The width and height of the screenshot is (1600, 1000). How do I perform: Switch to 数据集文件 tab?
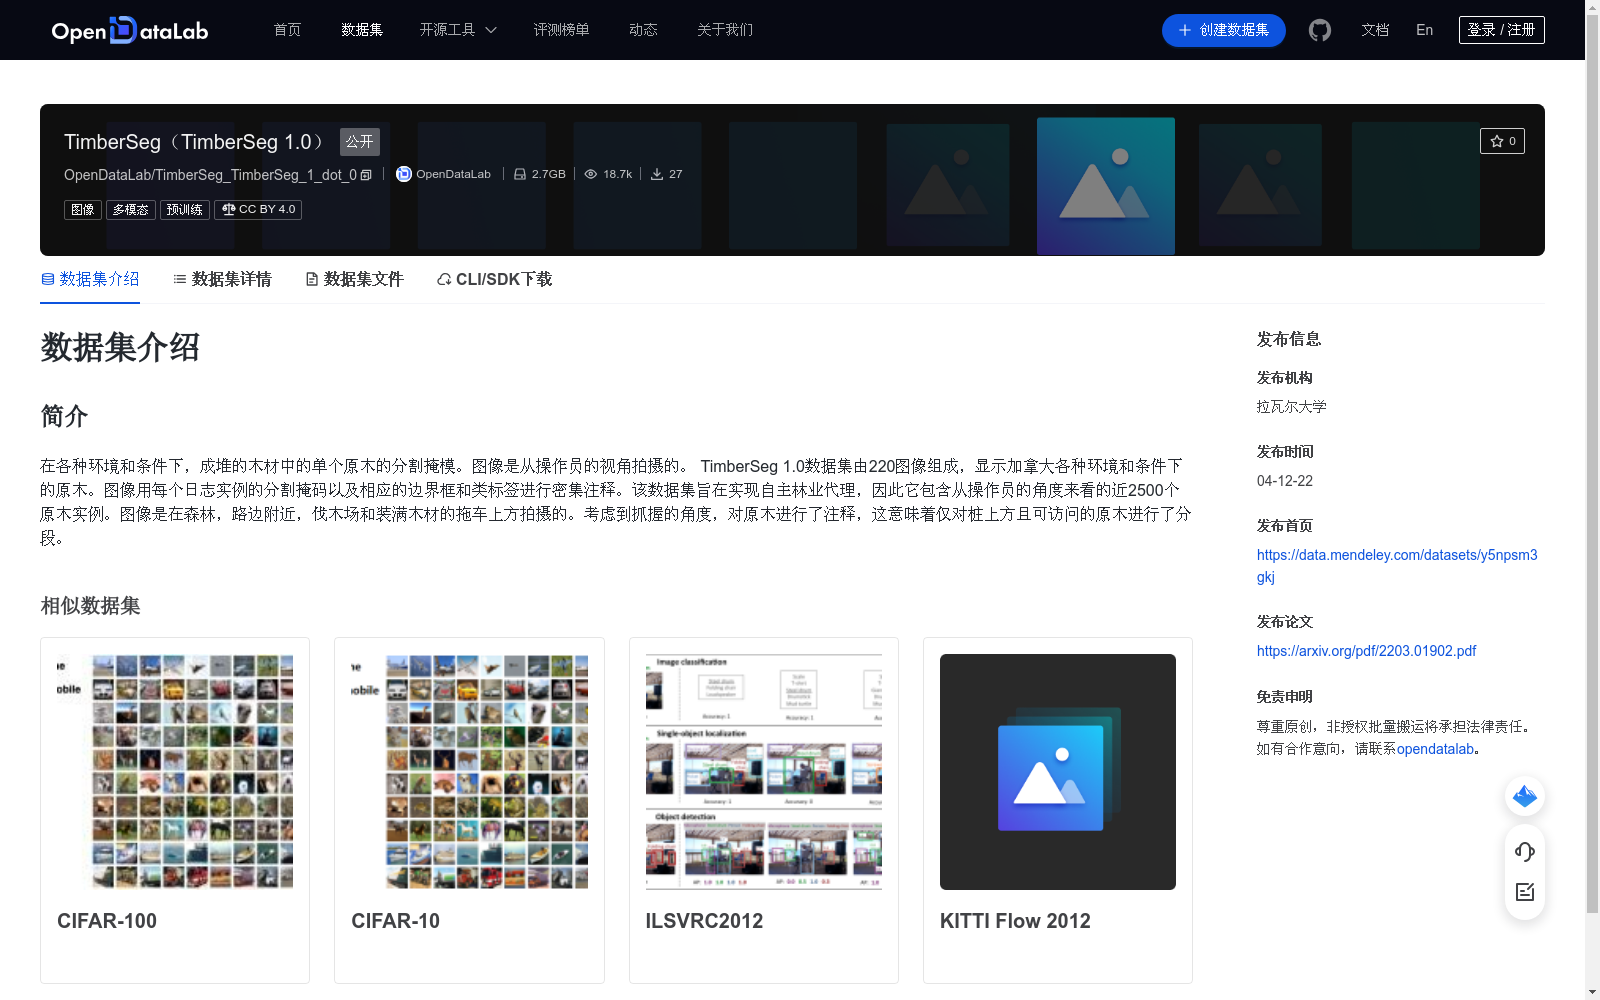pyautogui.click(x=354, y=279)
